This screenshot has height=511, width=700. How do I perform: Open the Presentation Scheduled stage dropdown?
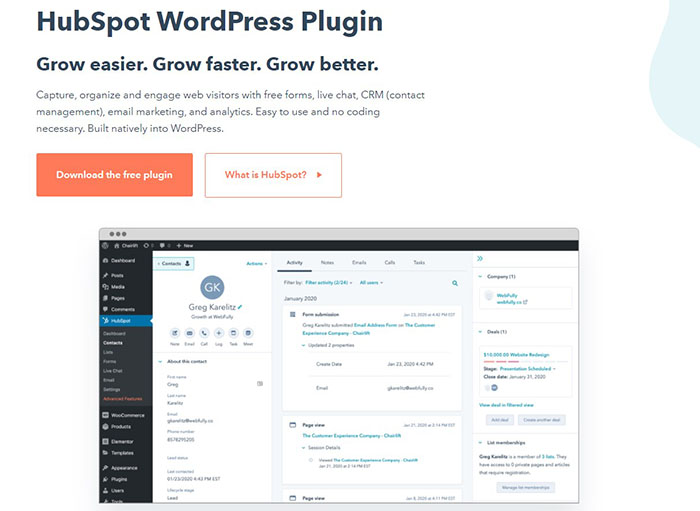click(x=528, y=369)
